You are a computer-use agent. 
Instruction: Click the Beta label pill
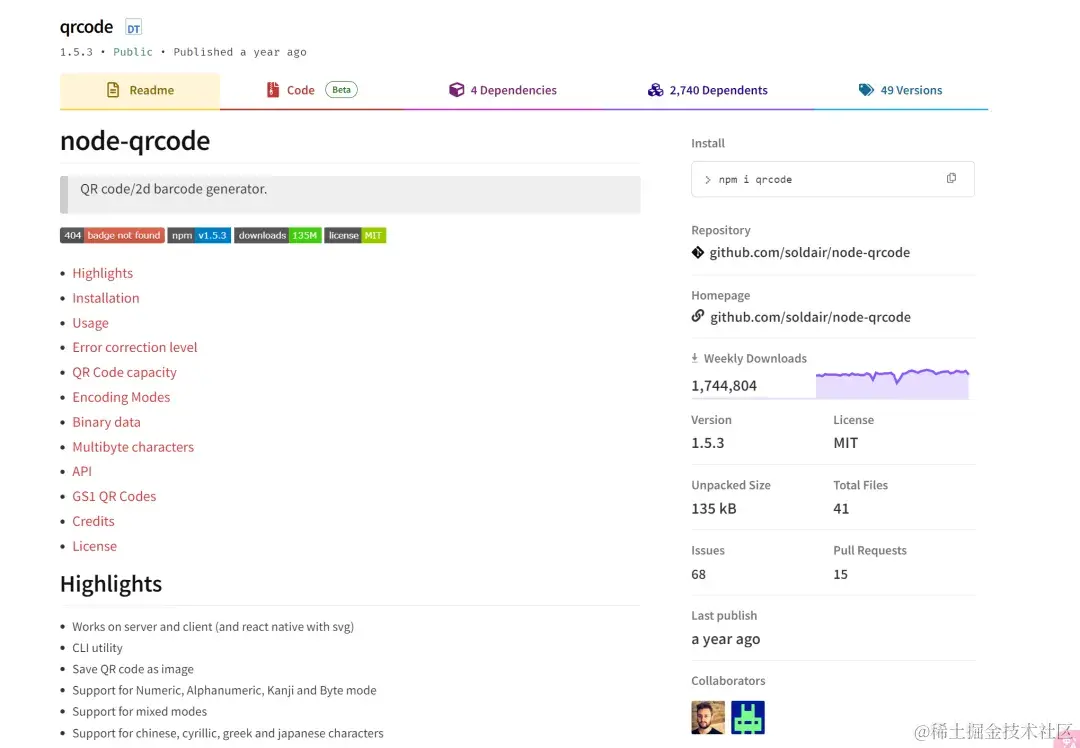pos(341,90)
